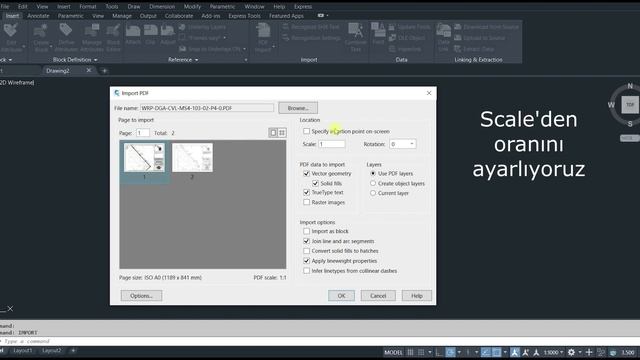Click the Help button
This screenshot has height=360, width=640.
pyautogui.click(x=417, y=296)
